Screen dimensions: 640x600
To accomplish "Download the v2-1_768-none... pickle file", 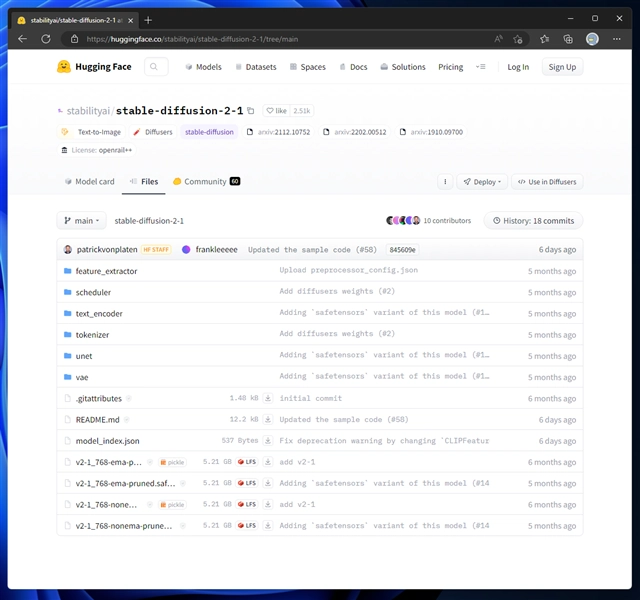I will 268,504.
